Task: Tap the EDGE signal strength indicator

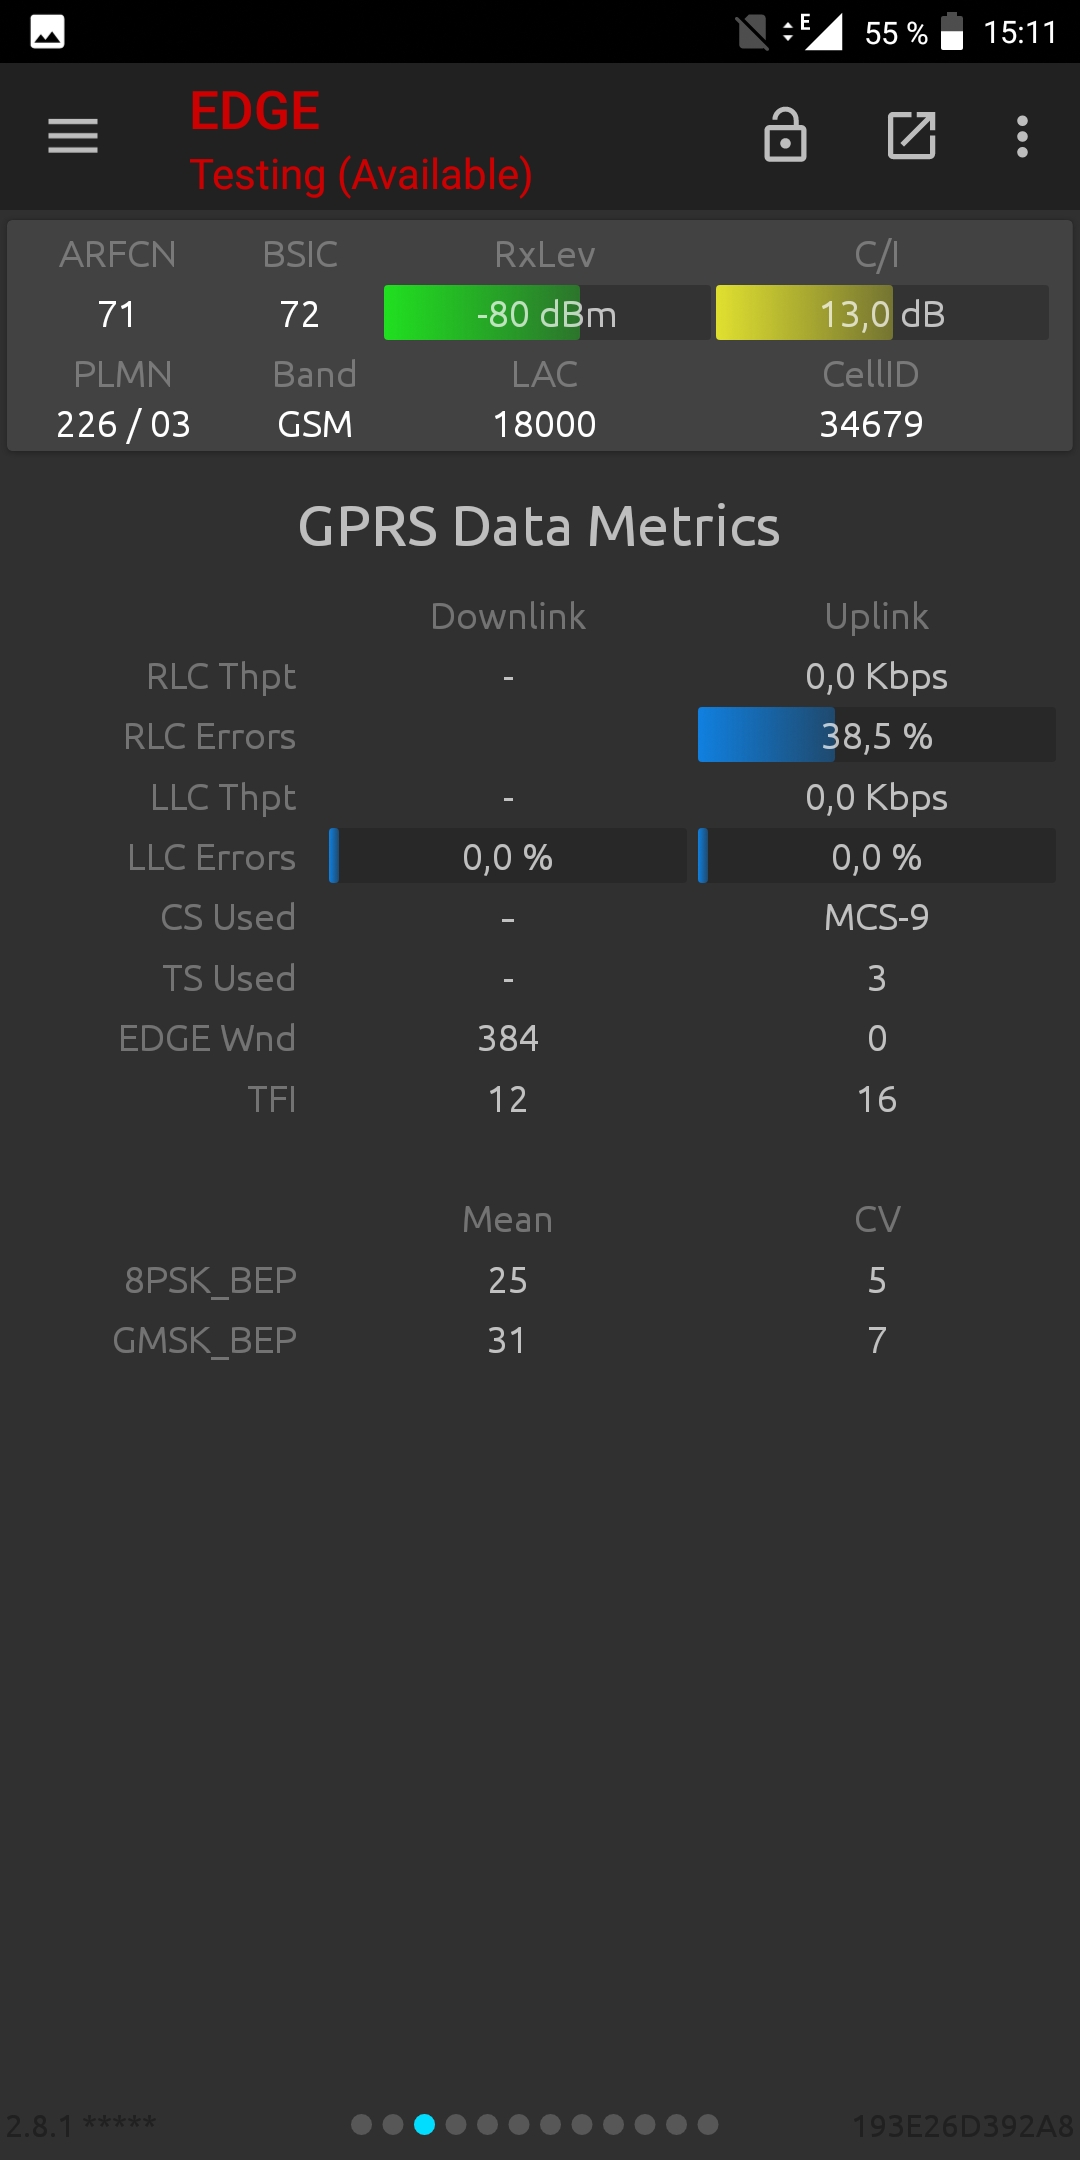Action: click(814, 31)
